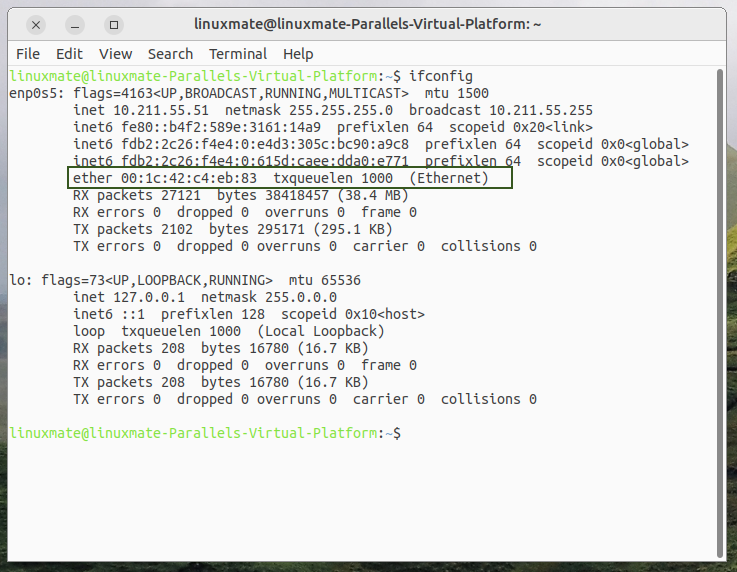Open the Edit menu
Screen dimensions: 737x572
coord(69,53)
